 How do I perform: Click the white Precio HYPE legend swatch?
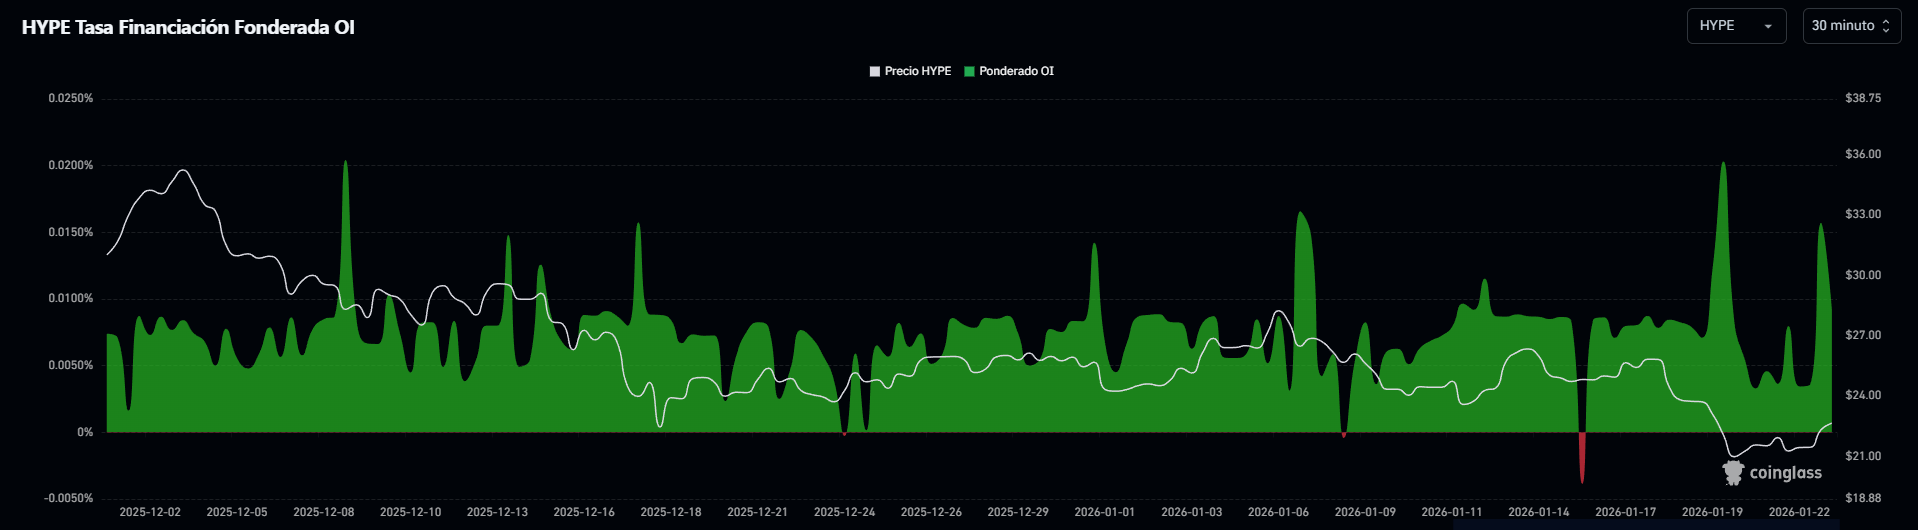tap(875, 71)
